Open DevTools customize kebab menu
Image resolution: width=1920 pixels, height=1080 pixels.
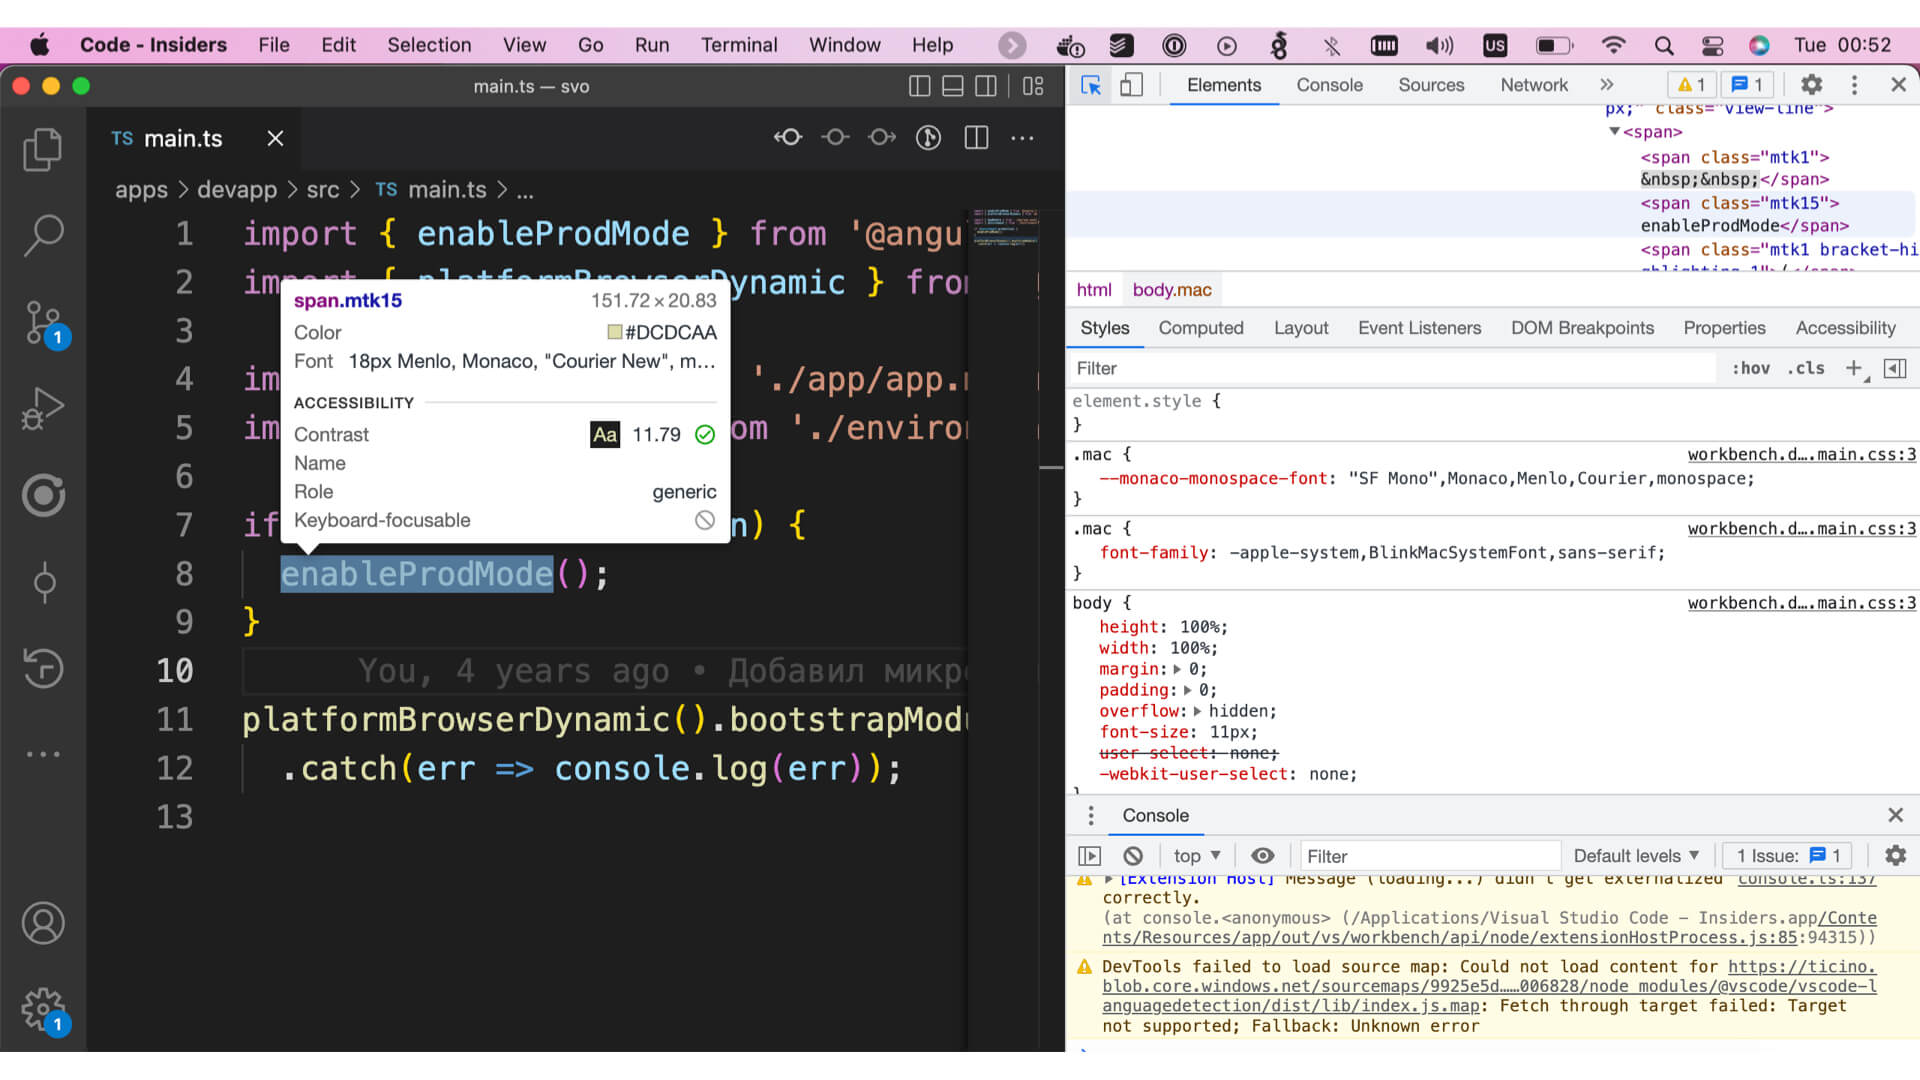click(x=1854, y=85)
